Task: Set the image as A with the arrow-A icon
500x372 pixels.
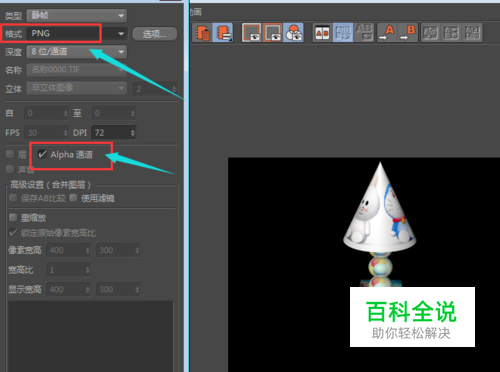Action: (x=387, y=33)
